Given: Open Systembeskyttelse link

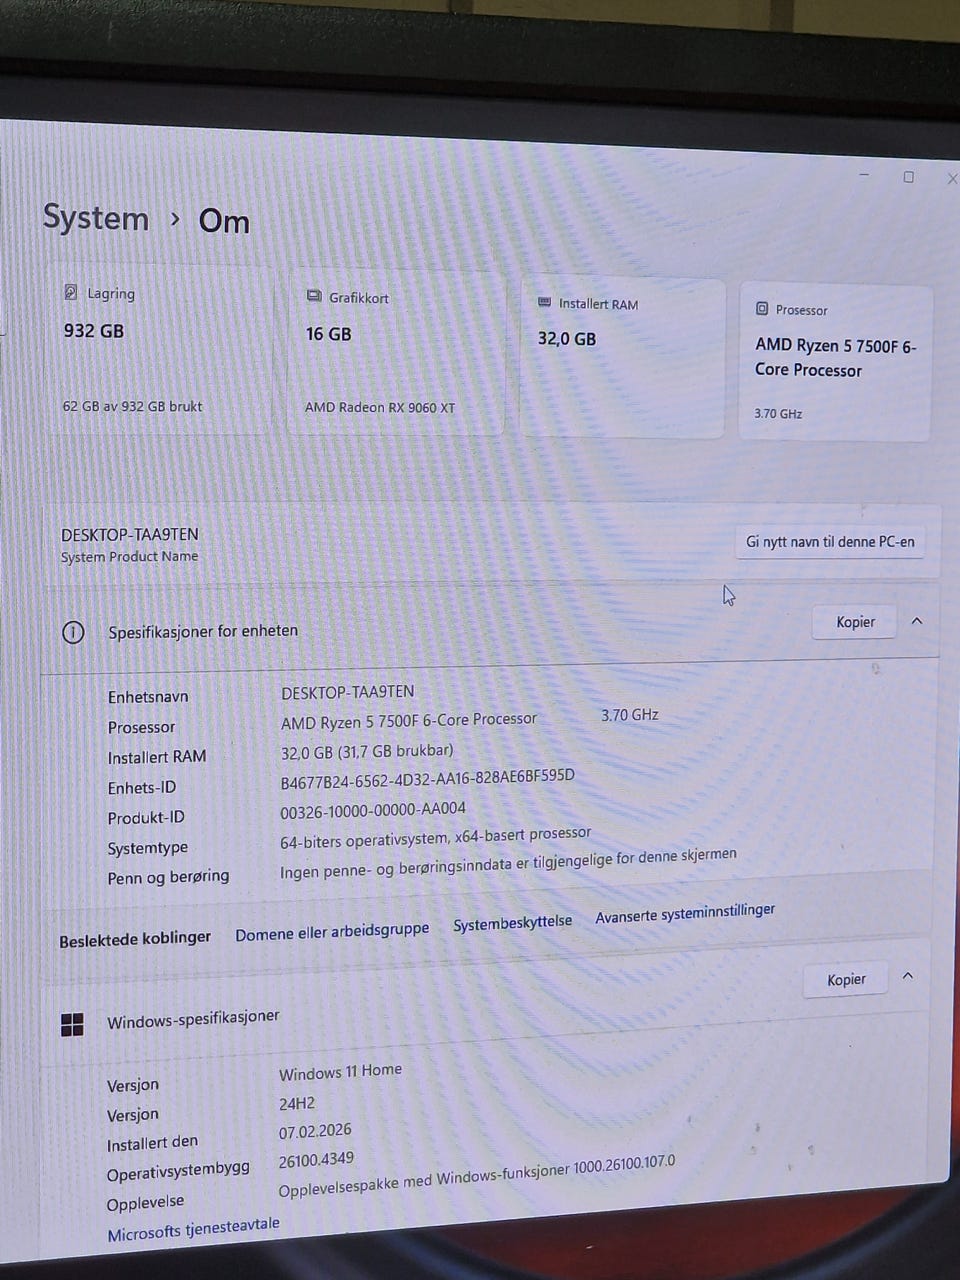Looking at the screenshot, I should coord(512,923).
